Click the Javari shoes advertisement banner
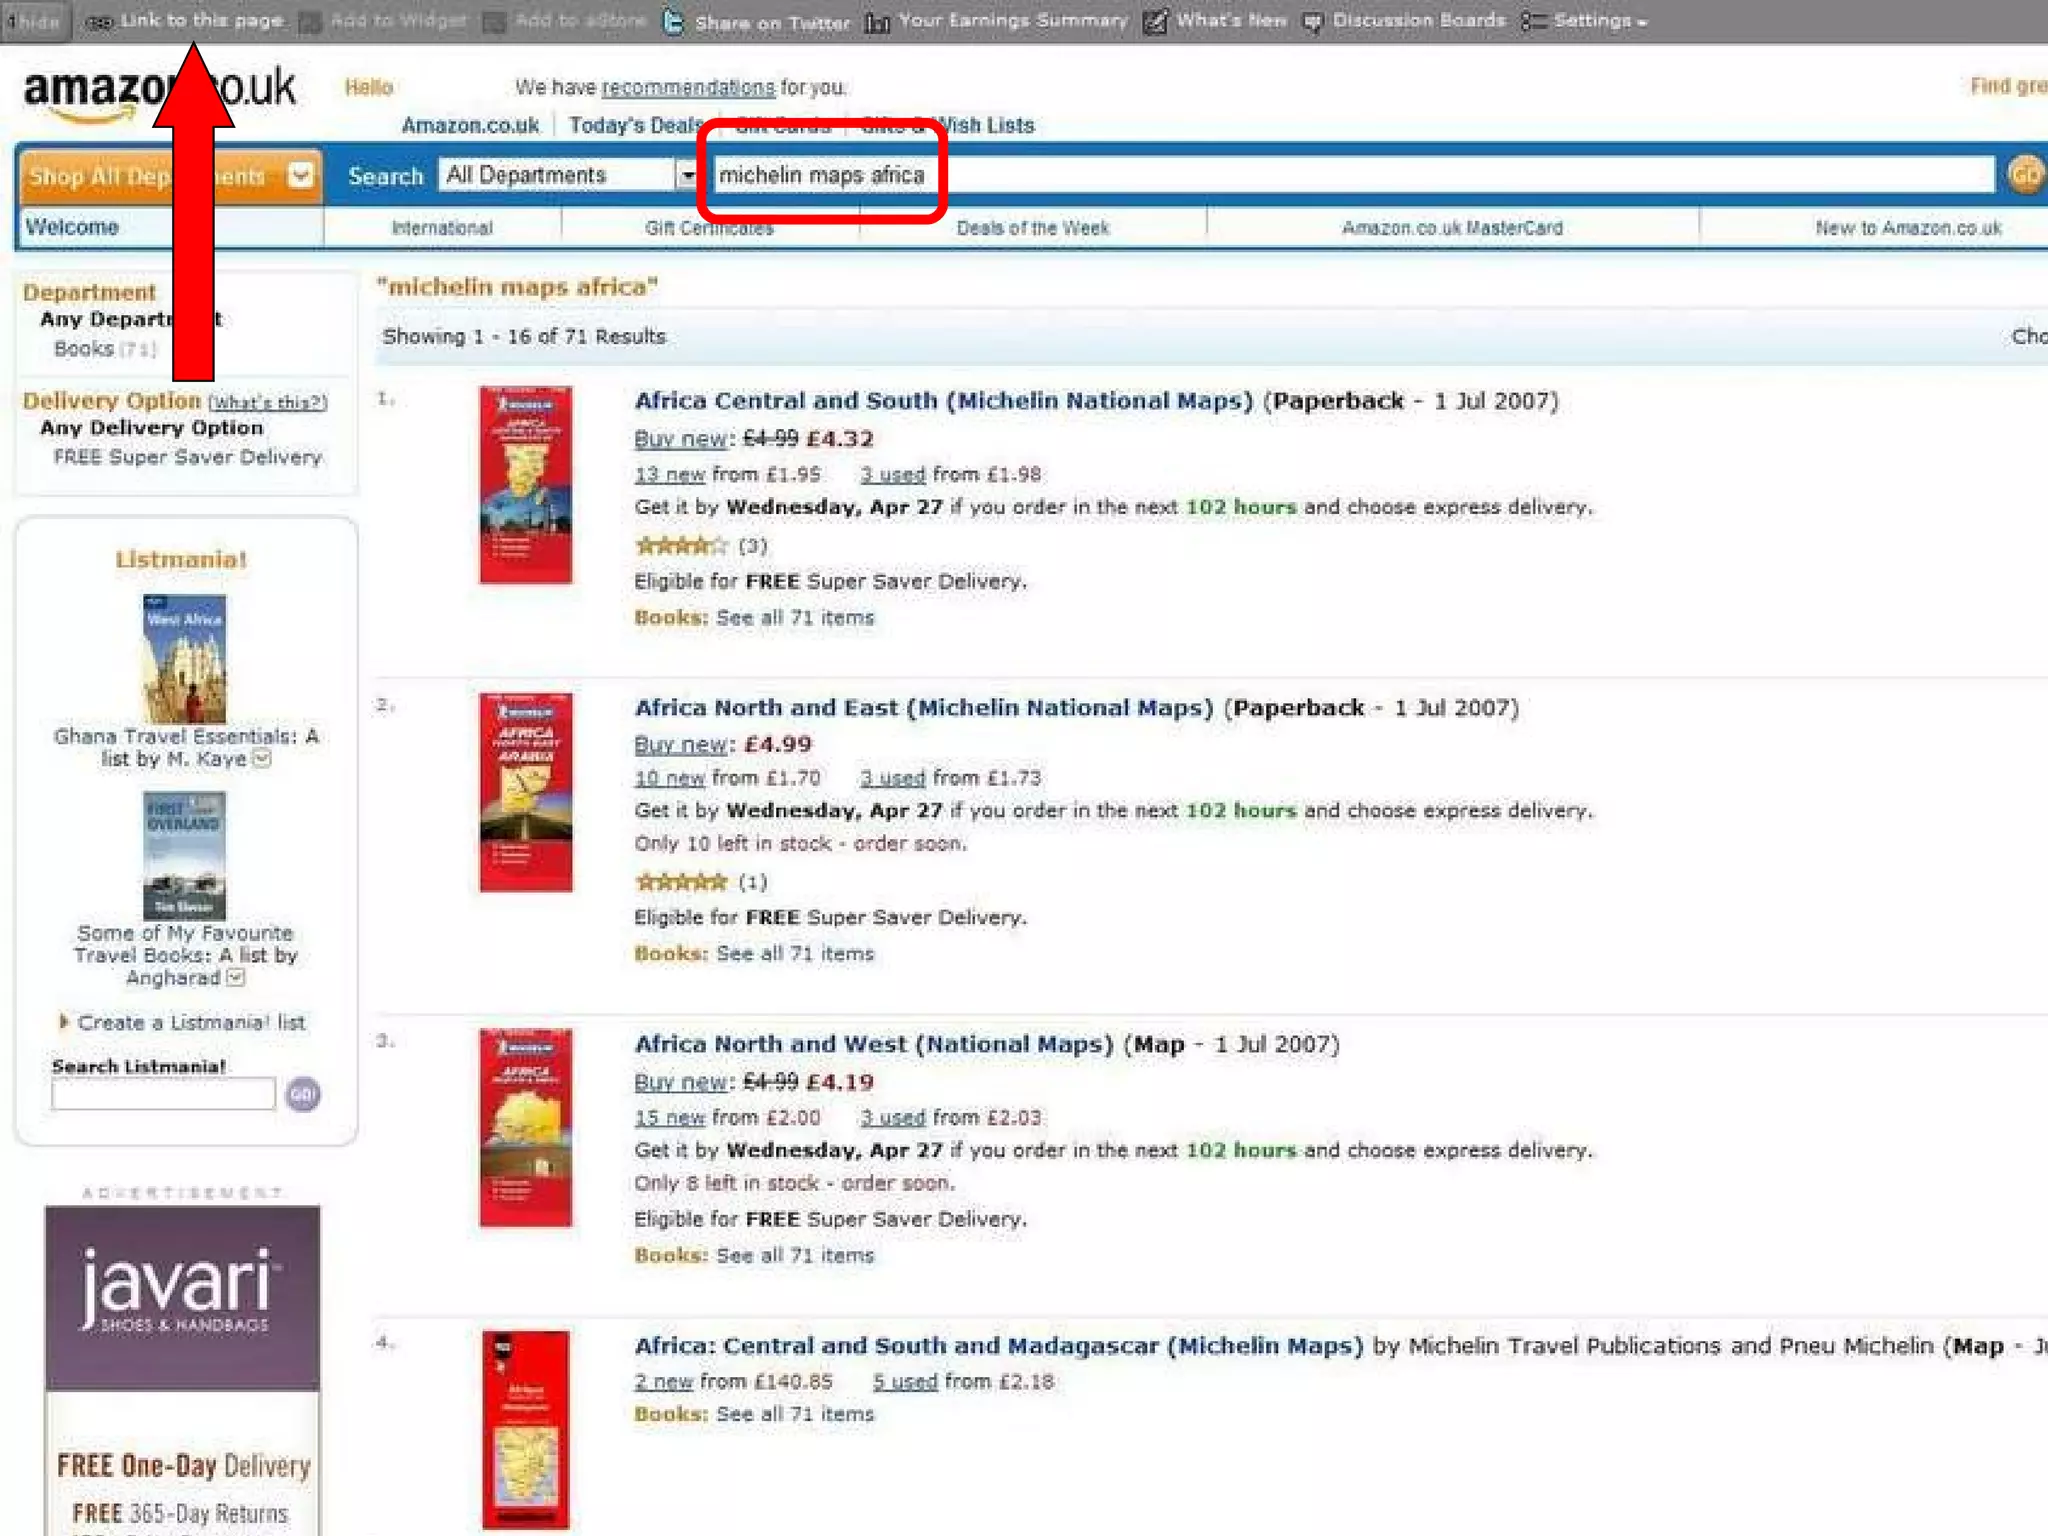This screenshot has height=1536, width=2048. 183,1370
